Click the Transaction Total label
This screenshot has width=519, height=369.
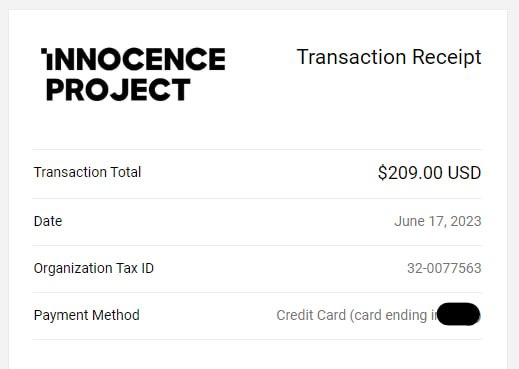[87, 172]
